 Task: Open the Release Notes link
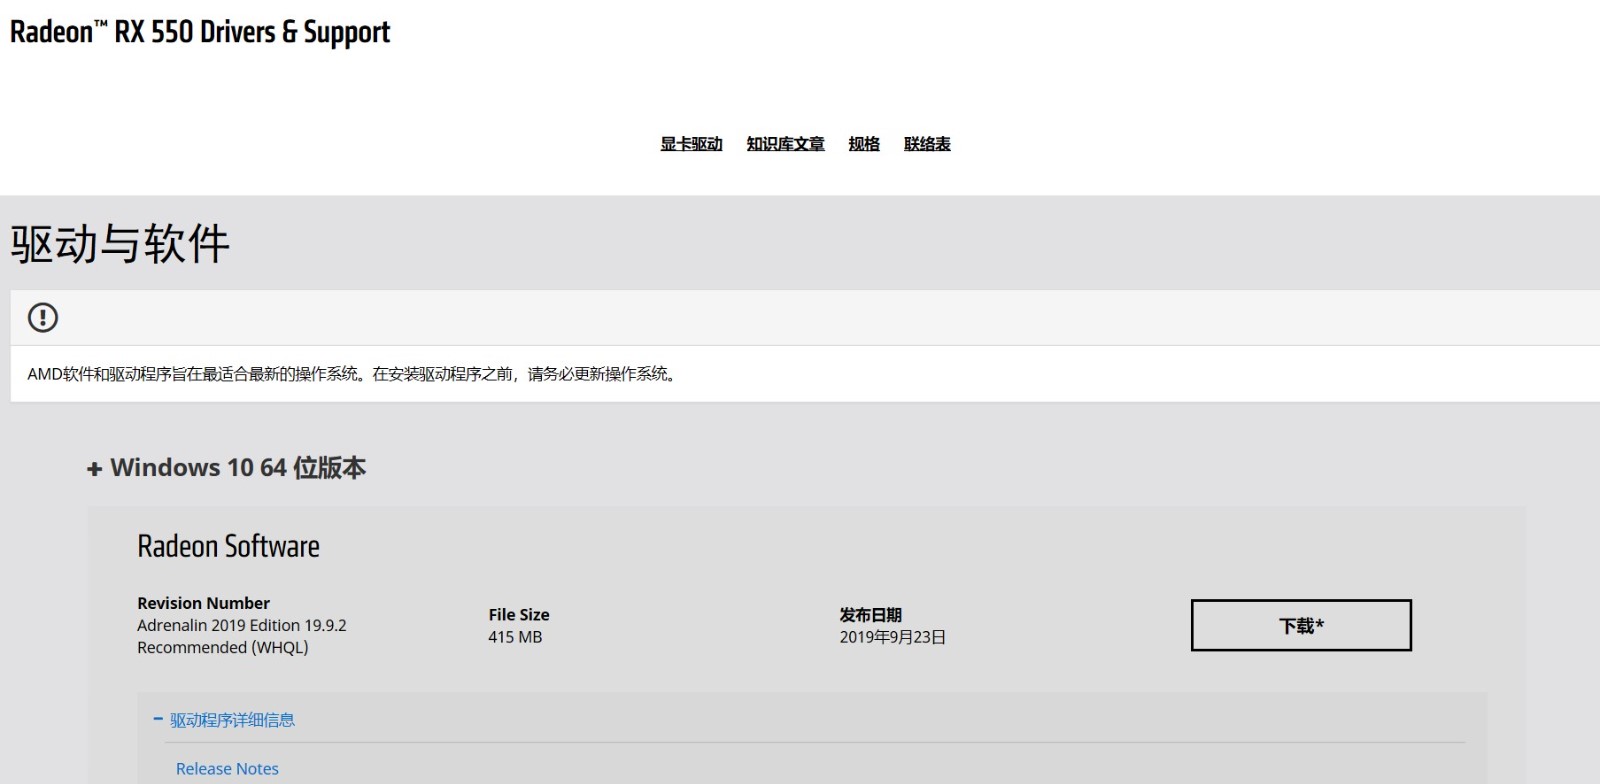click(227, 769)
